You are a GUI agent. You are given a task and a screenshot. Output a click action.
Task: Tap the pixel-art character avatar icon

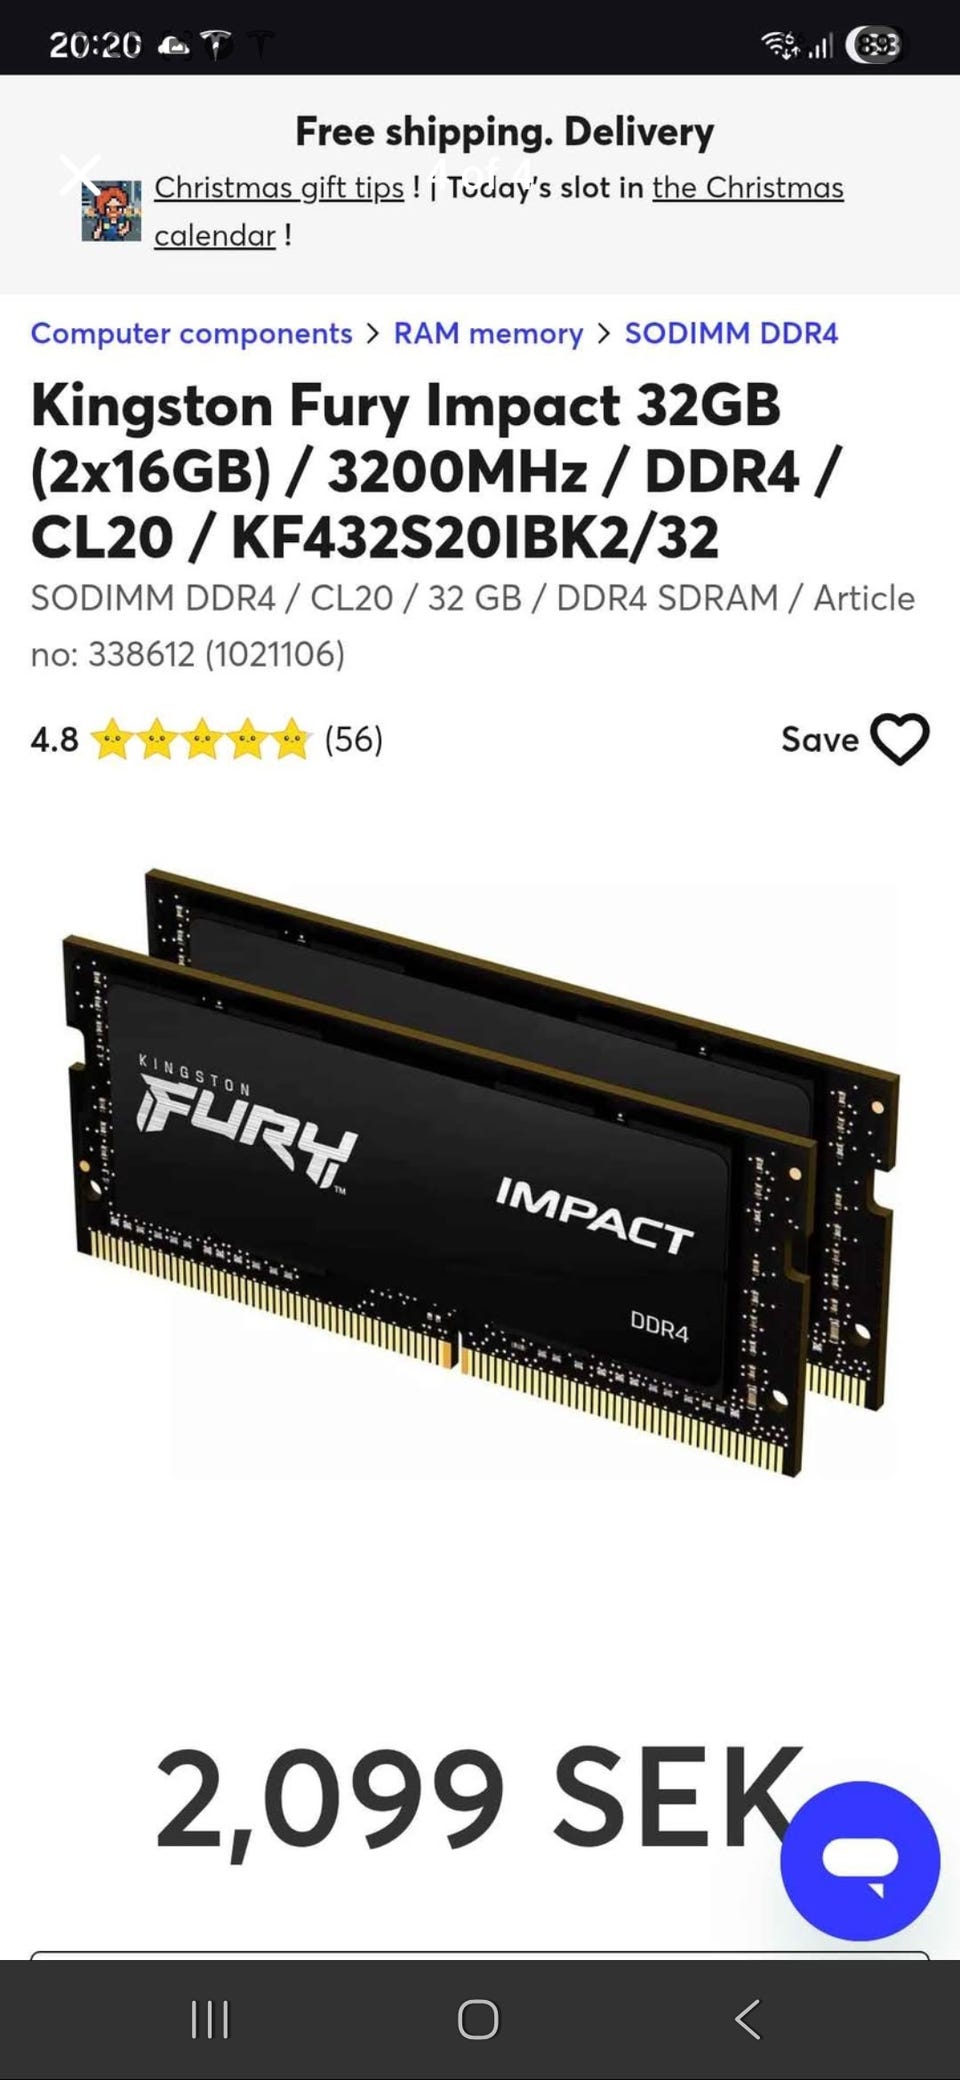[111, 211]
